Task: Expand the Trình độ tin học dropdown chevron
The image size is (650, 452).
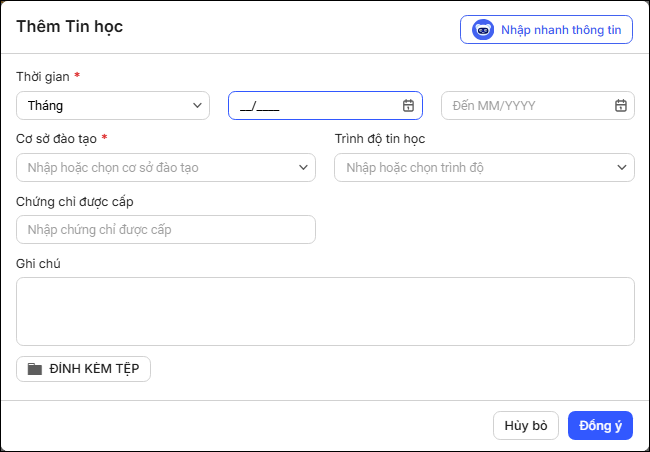Action: pyautogui.click(x=622, y=168)
